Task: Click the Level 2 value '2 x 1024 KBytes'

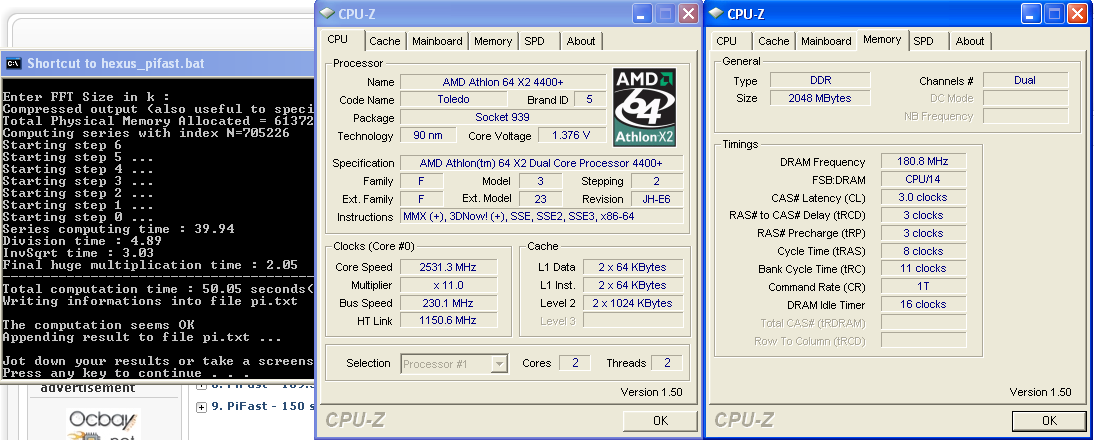Action: [x=632, y=303]
